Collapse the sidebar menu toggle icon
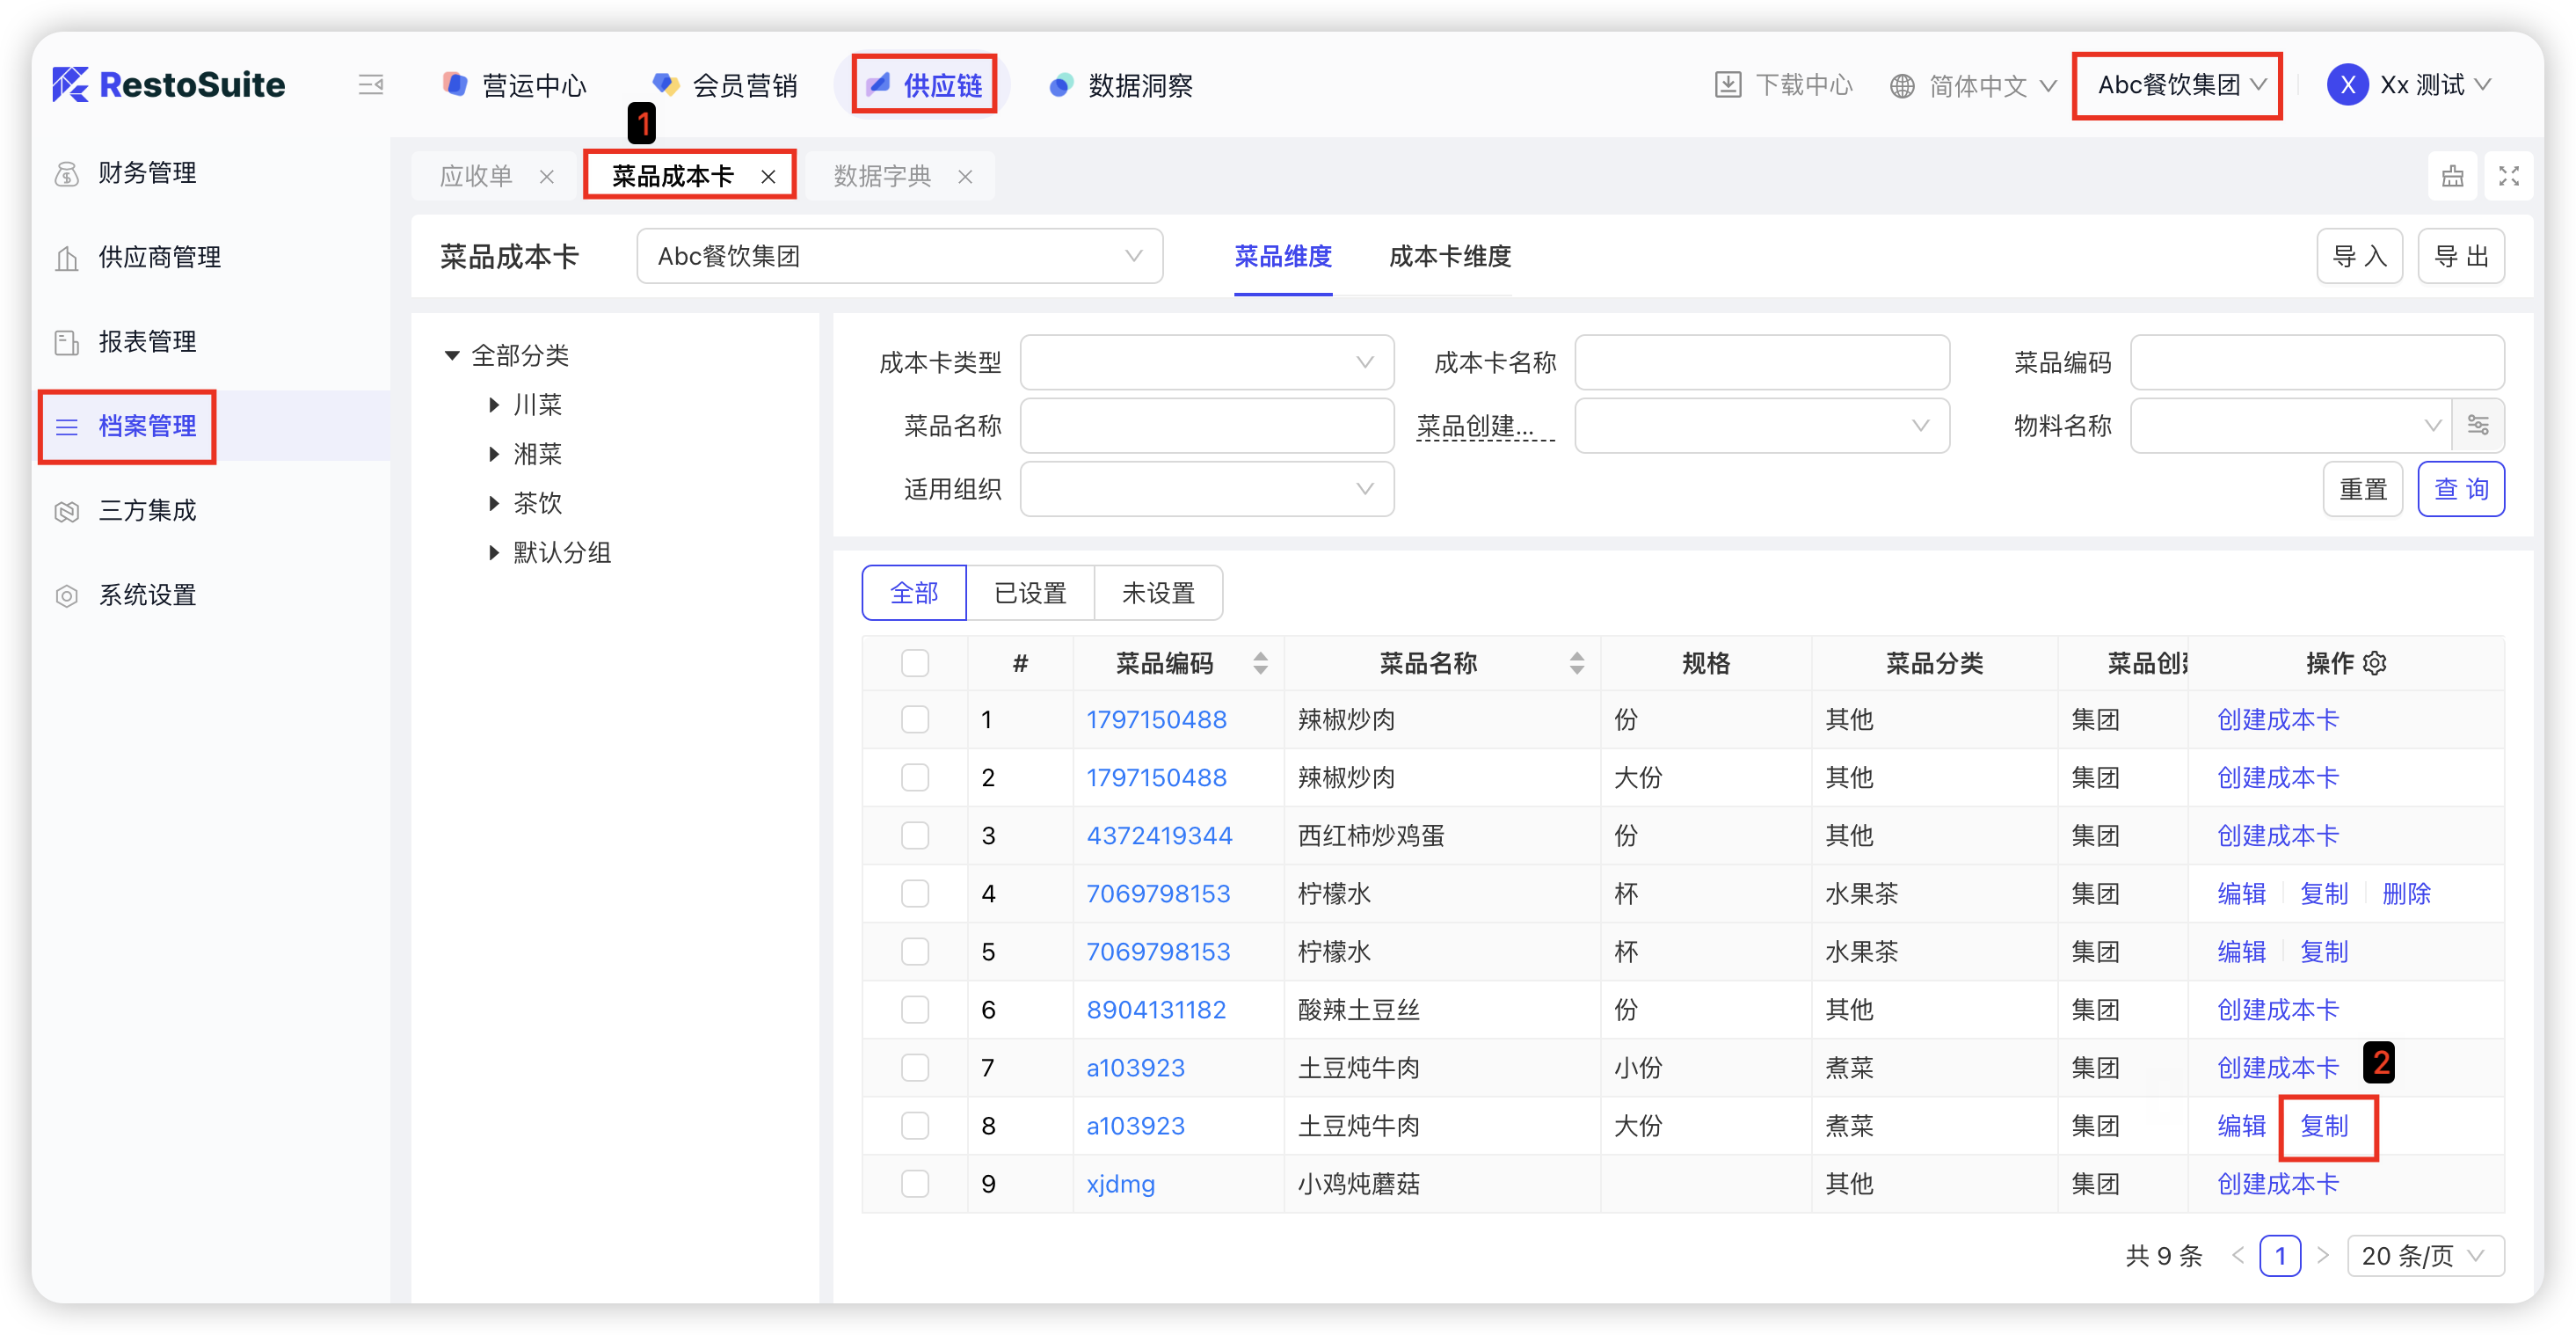 click(370, 85)
